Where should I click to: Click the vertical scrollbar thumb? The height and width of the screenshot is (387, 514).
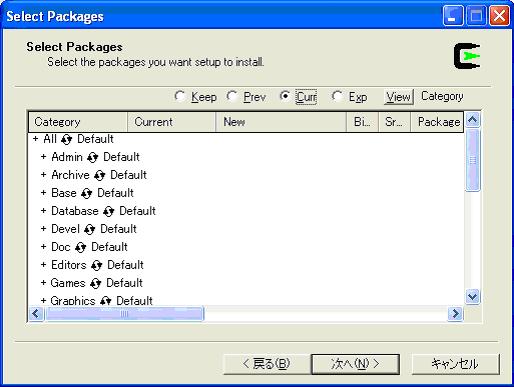pyautogui.click(x=473, y=160)
